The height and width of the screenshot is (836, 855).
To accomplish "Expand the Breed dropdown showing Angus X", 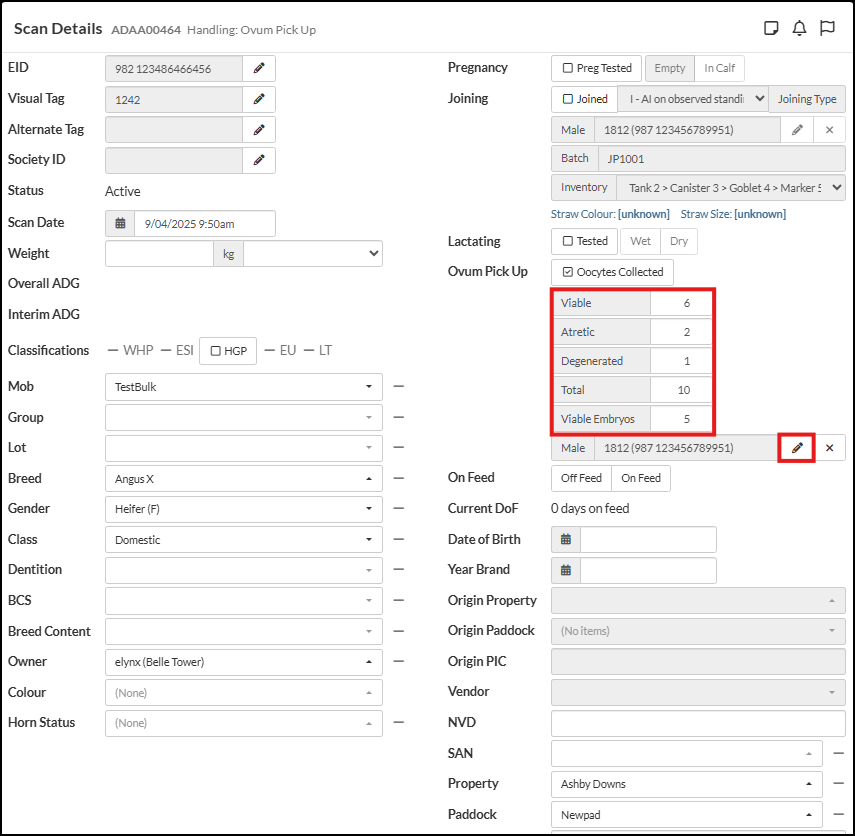I will pyautogui.click(x=243, y=479).
